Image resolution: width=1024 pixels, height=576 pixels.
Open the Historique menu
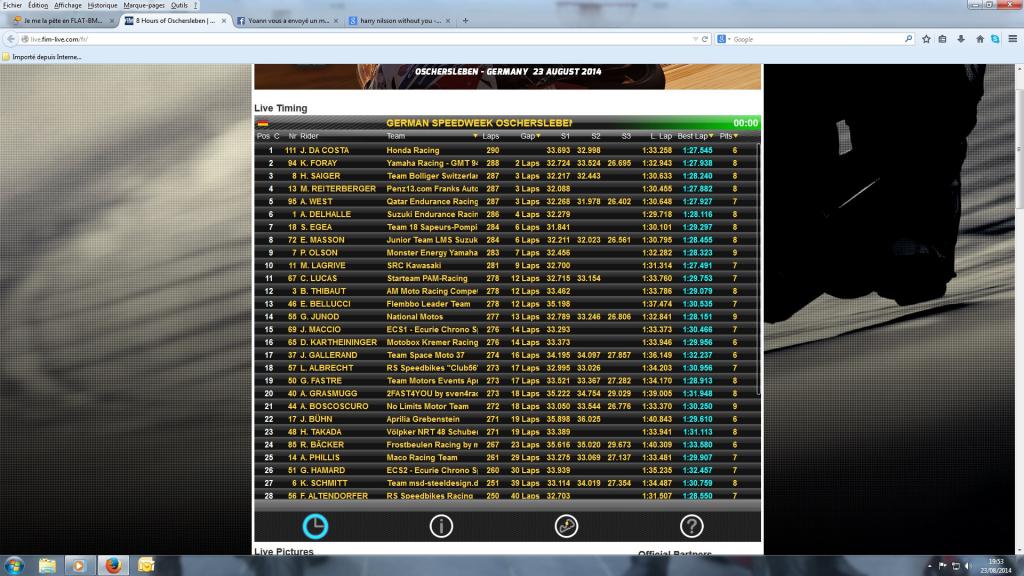click(x=103, y=5)
